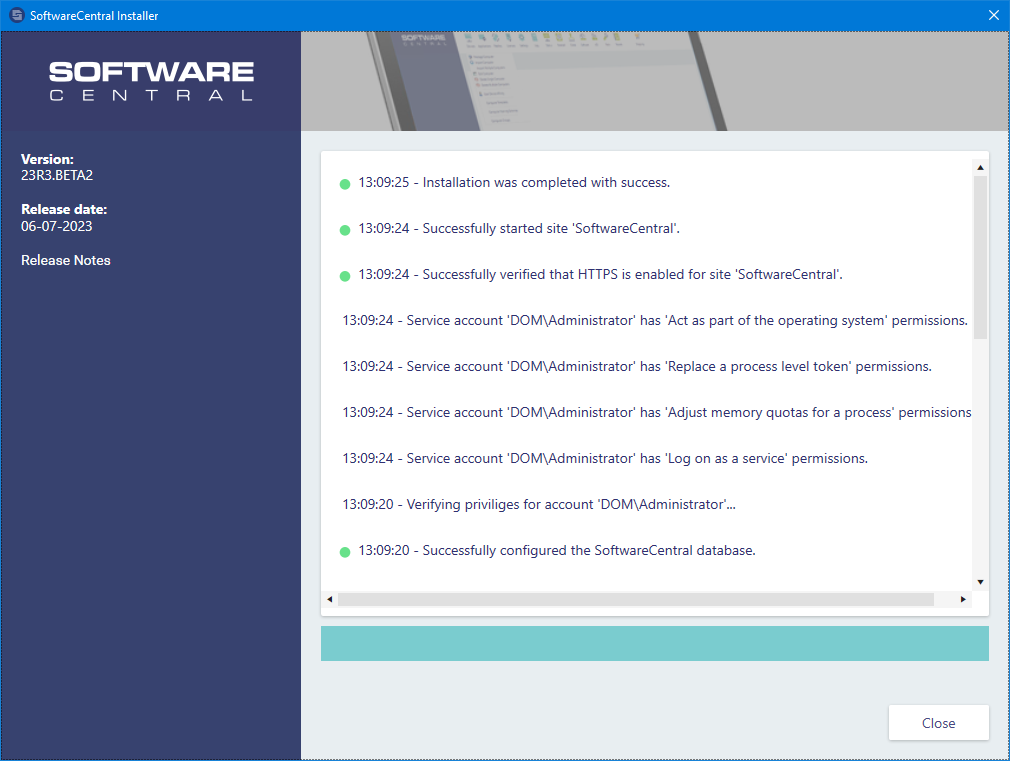Click green dot beside 'Successfully started site' entry
Viewport: 1010px width, 761px height.
[x=345, y=230]
